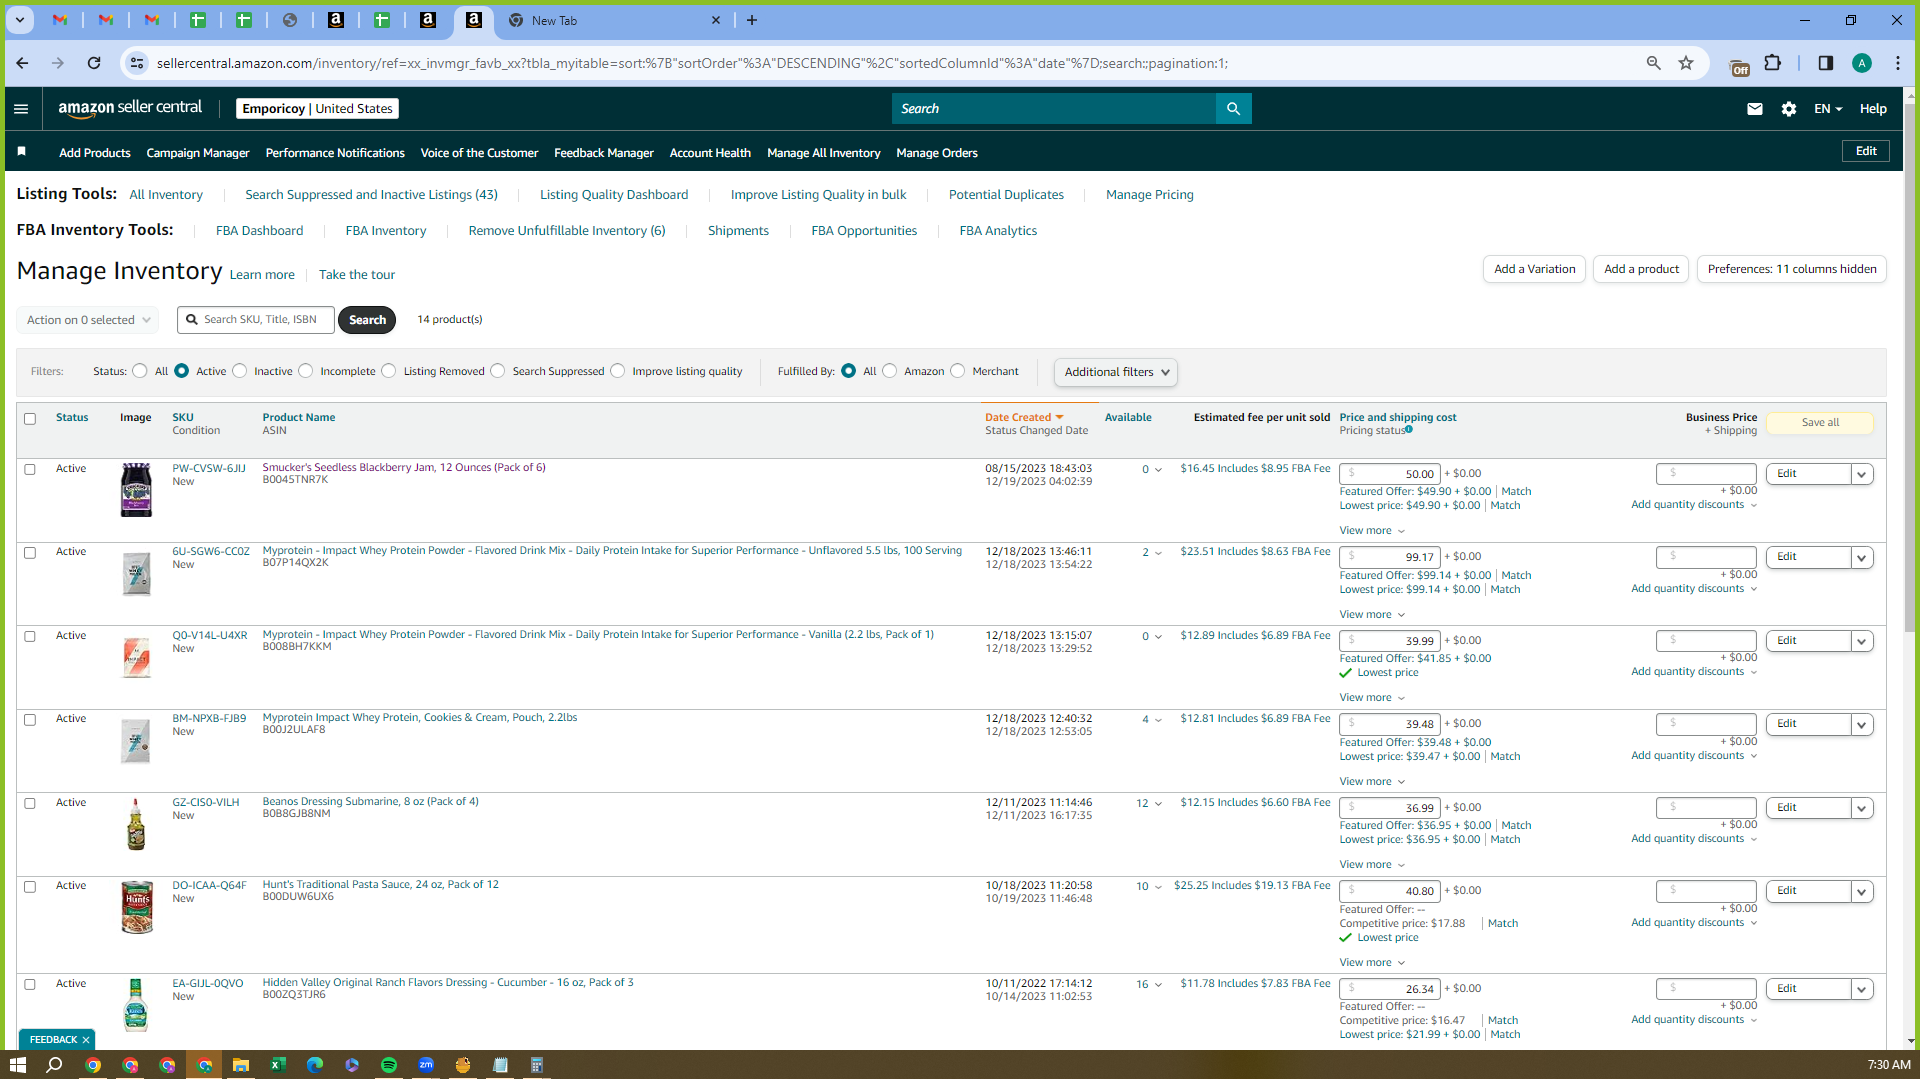Open Campaign Manager
The height and width of the screenshot is (1079, 1920).
click(x=198, y=153)
